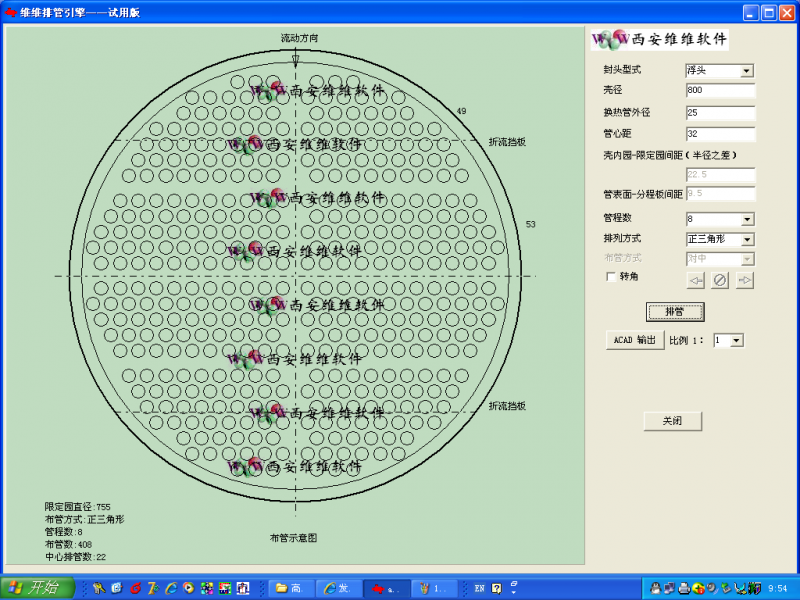Click the safely remove hardware tray icon

click(x=726, y=588)
